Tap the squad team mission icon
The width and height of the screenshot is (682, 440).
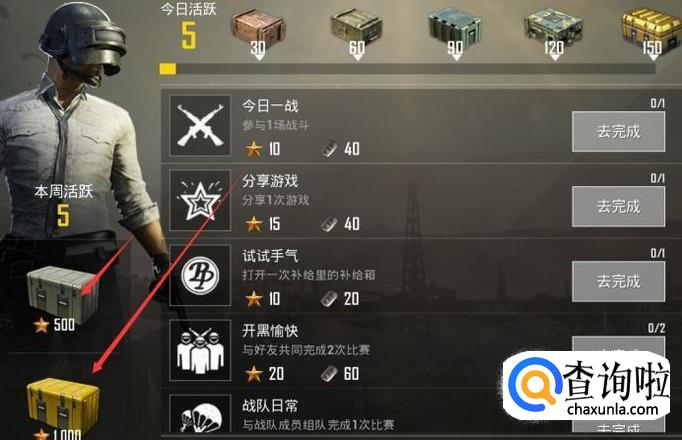coord(200,350)
